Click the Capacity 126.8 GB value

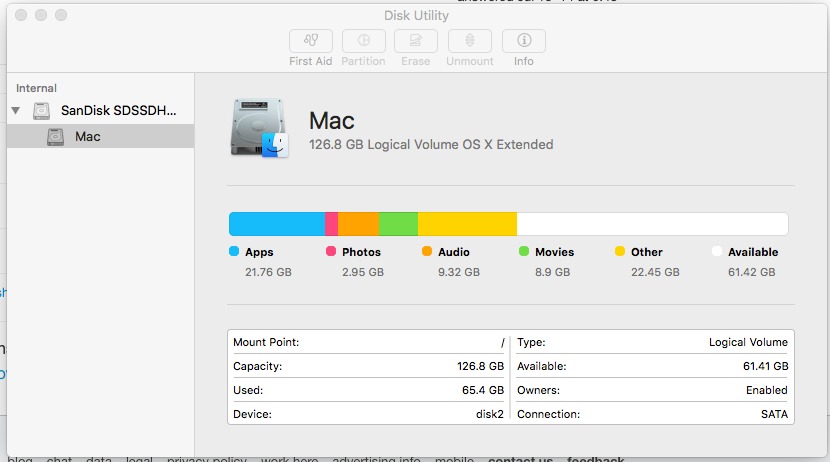point(481,366)
